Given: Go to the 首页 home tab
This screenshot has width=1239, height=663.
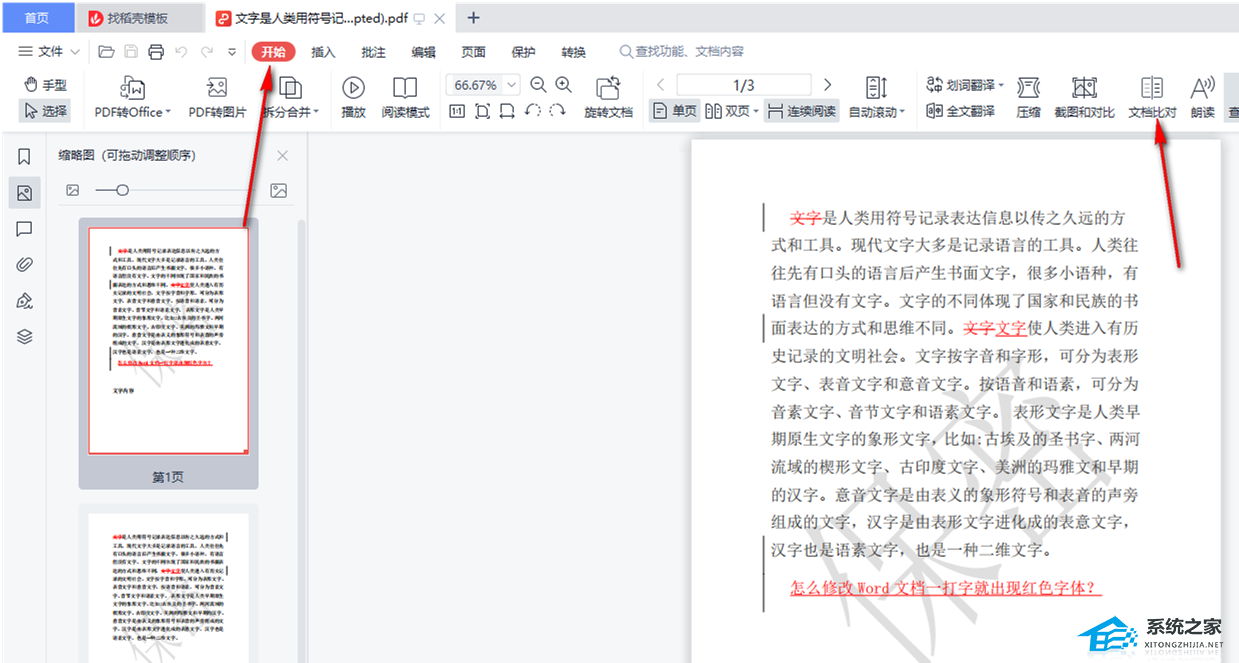Looking at the screenshot, I should [37, 18].
